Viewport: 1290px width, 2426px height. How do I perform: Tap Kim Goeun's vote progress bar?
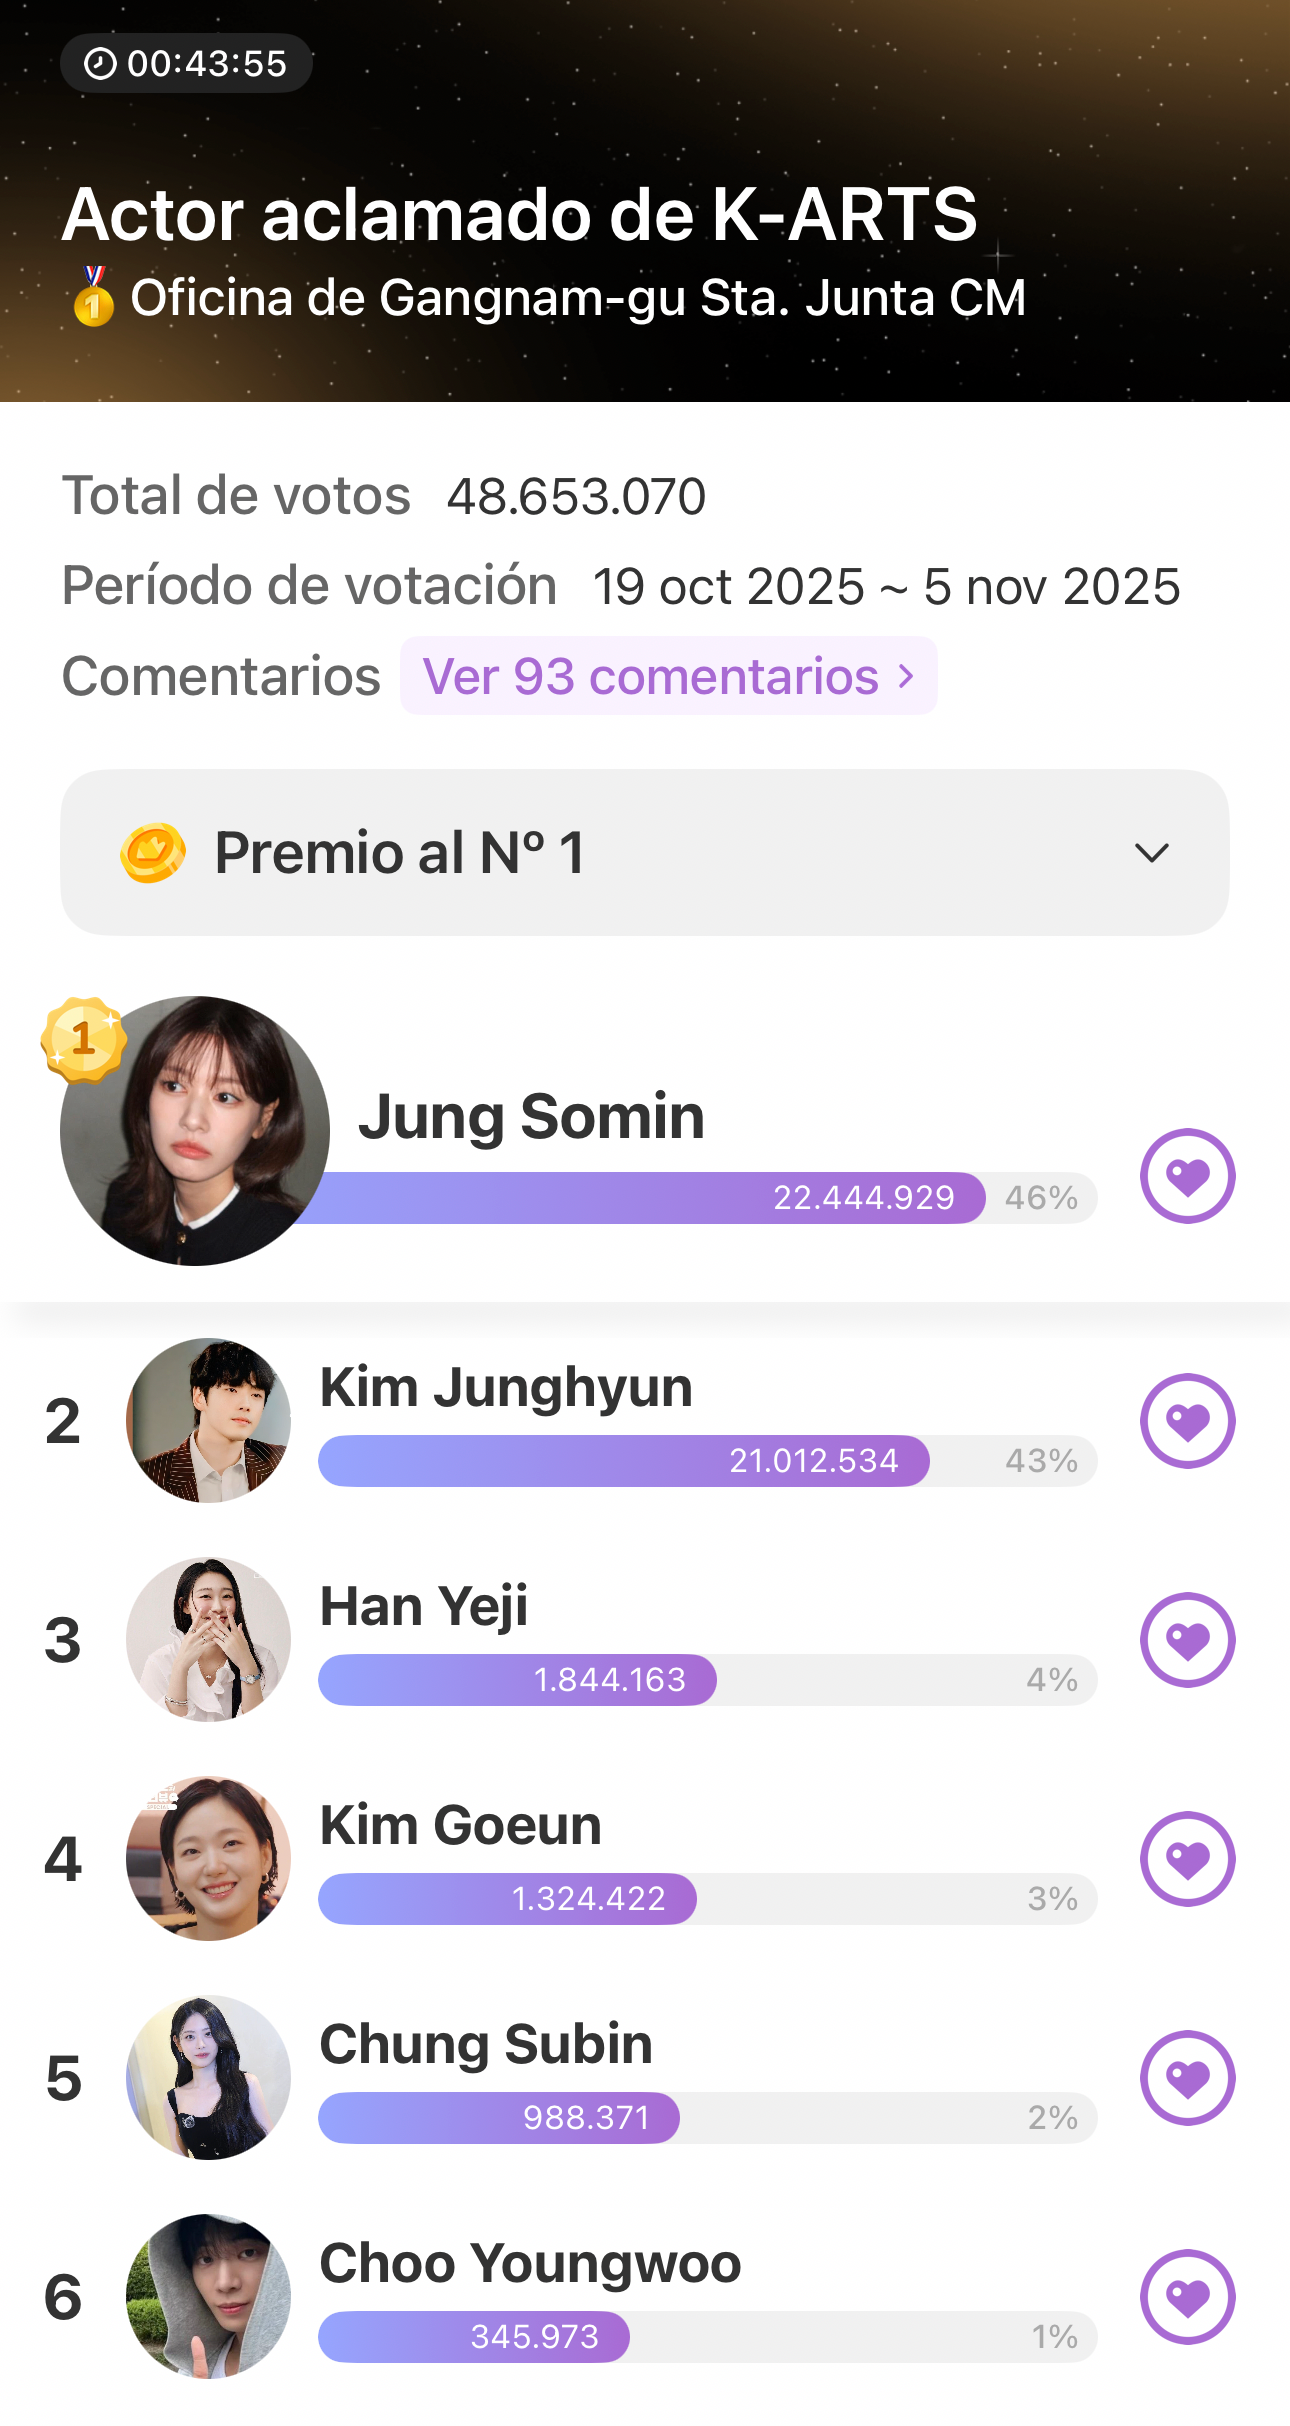707,1899
